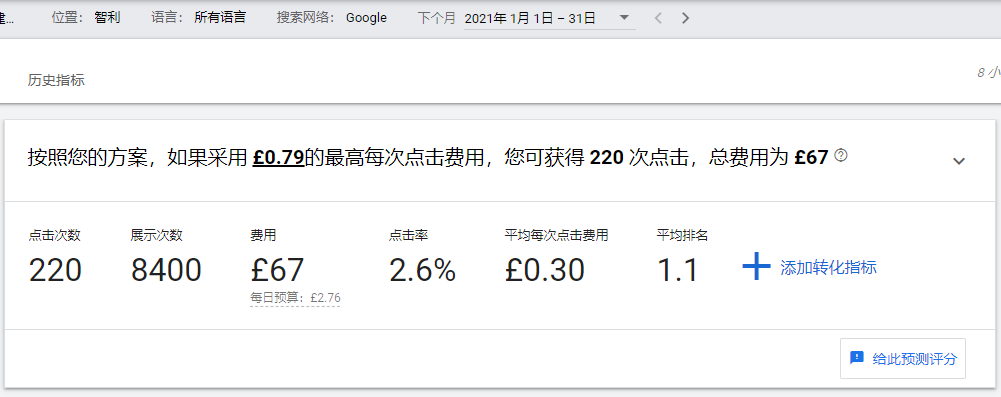Image resolution: width=1001 pixels, height=397 pixels.
Task: Click 给此预测评分 button
Action: click(903, 358)
